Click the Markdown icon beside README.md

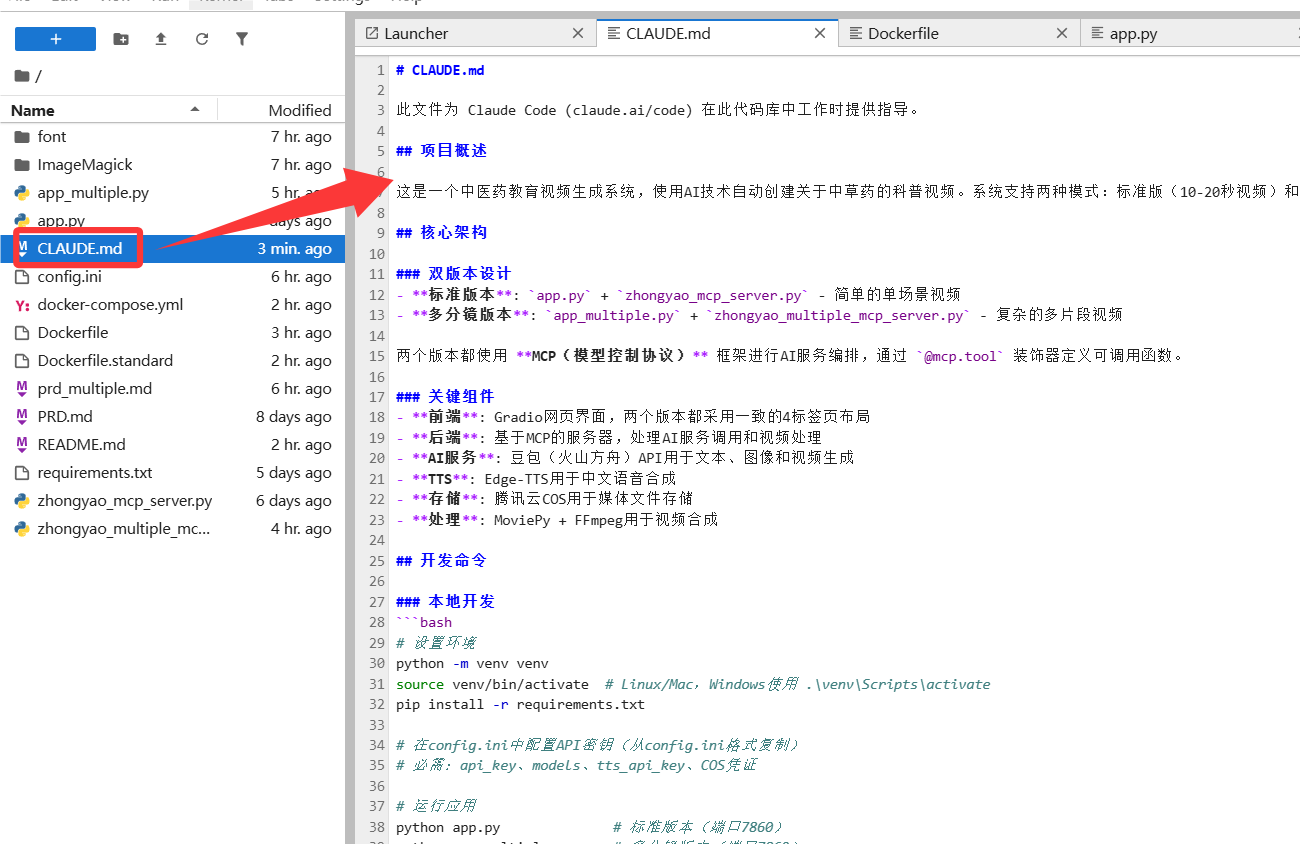pyautogui.click(x=22, y=444)
